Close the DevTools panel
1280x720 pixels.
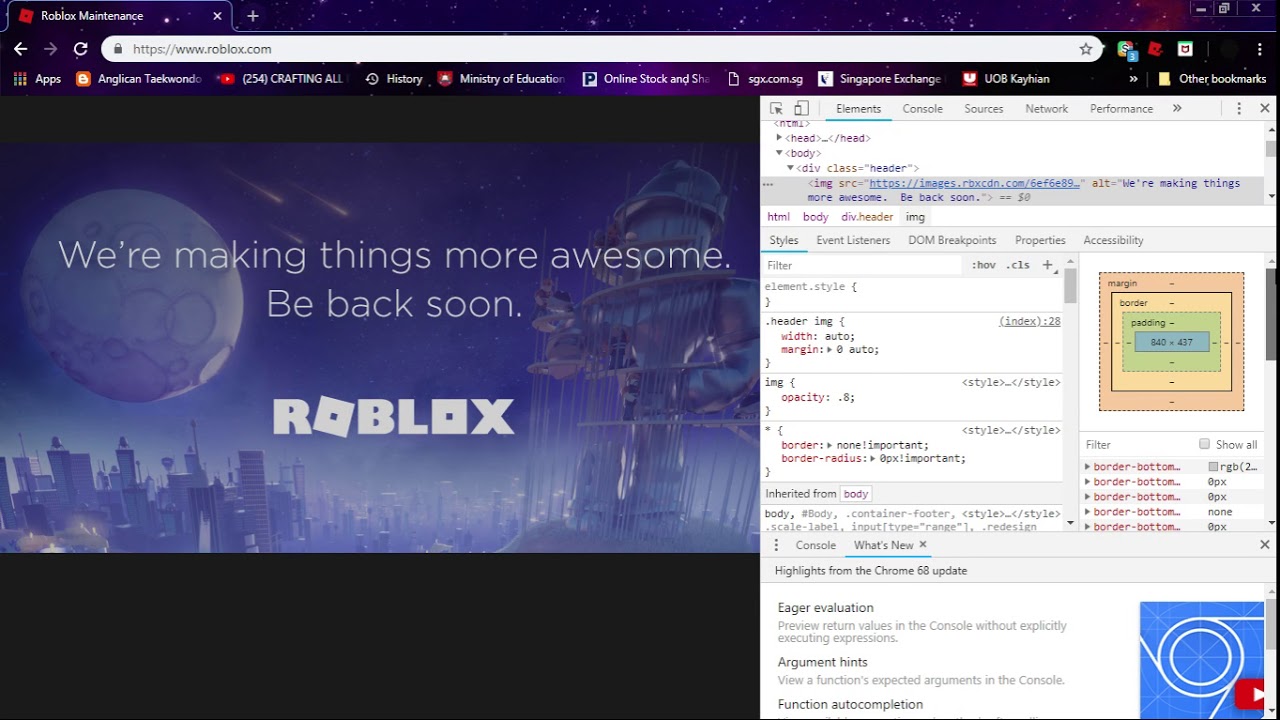point(1265,108)
